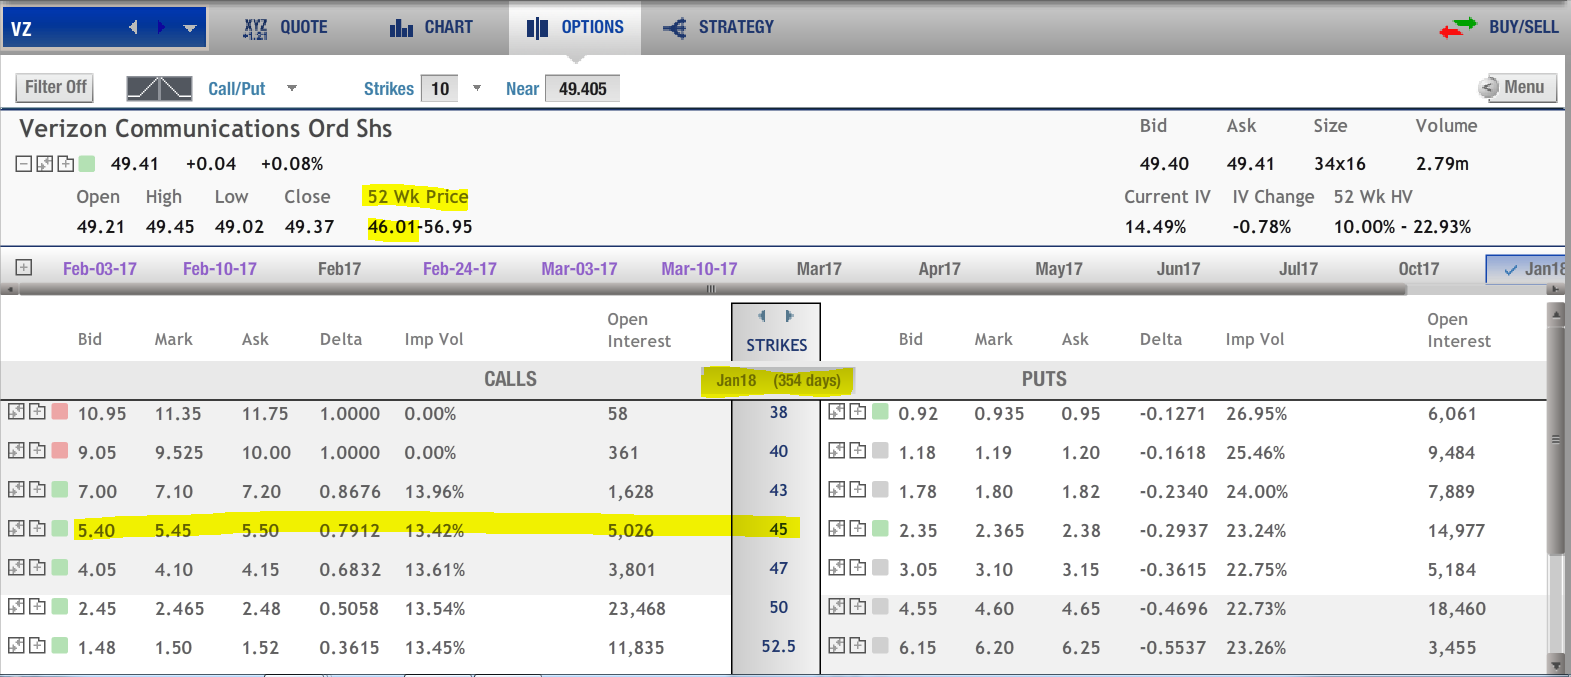Click the STRIKES column header
Screen dimensions: 1571x677
[x=776, y=345]
